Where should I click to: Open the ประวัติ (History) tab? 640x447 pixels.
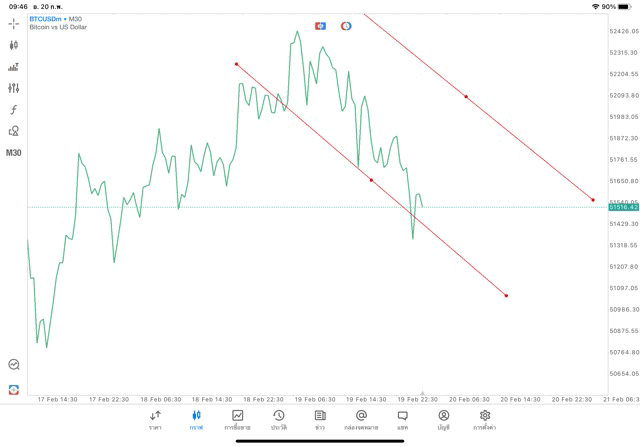coord(278,419)
